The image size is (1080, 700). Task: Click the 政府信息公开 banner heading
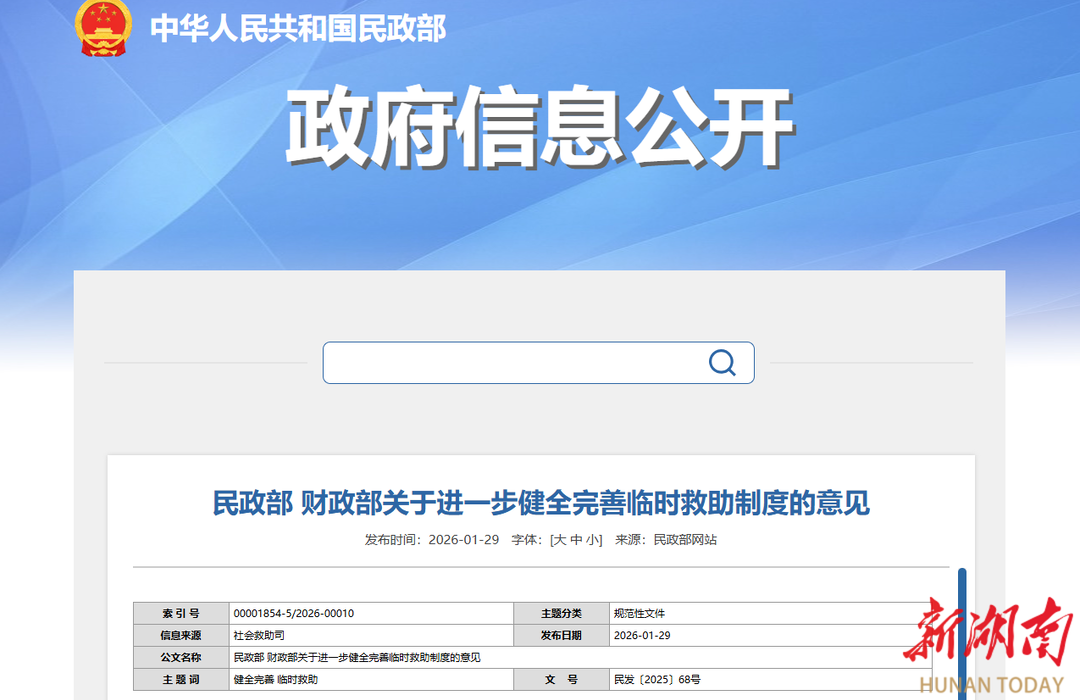coord(540,130)
